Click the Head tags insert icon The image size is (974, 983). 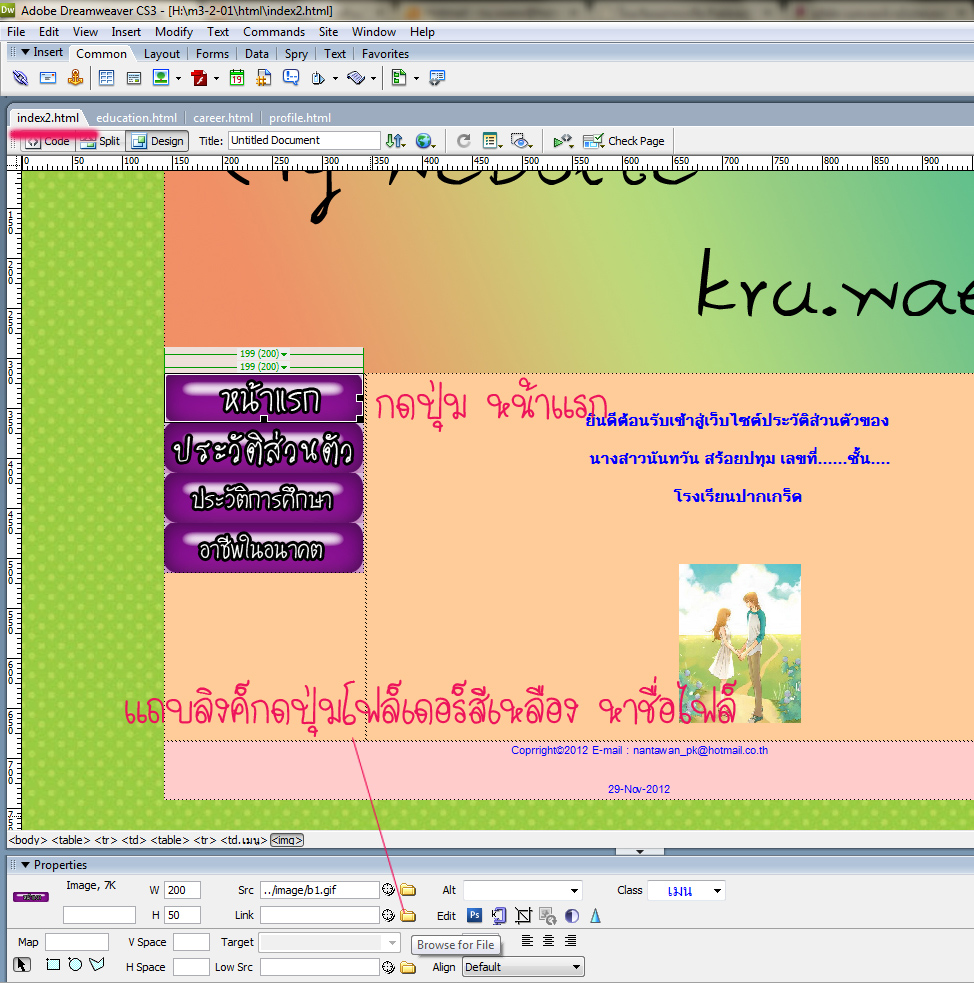tap(318, 78)
